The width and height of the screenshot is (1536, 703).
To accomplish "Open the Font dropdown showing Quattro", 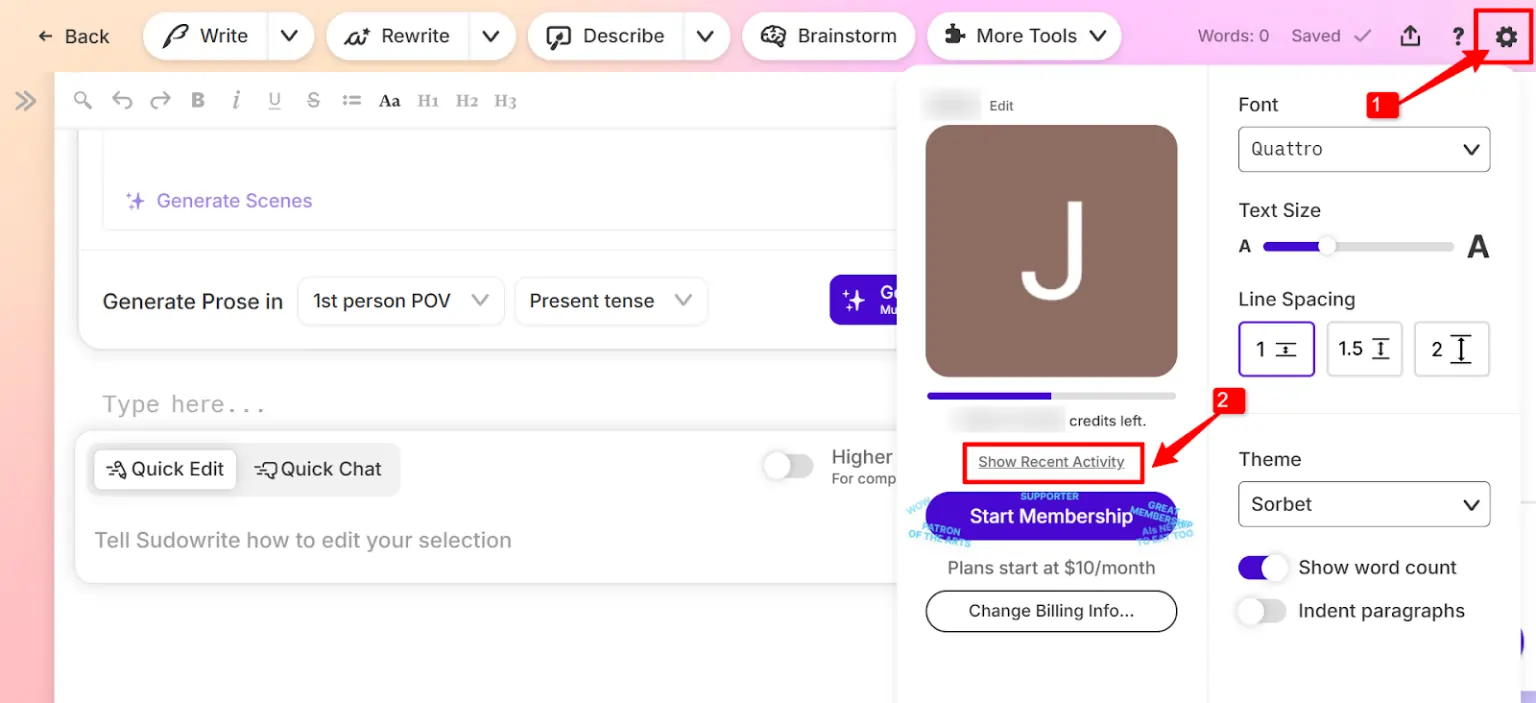I will point(1364,149).
